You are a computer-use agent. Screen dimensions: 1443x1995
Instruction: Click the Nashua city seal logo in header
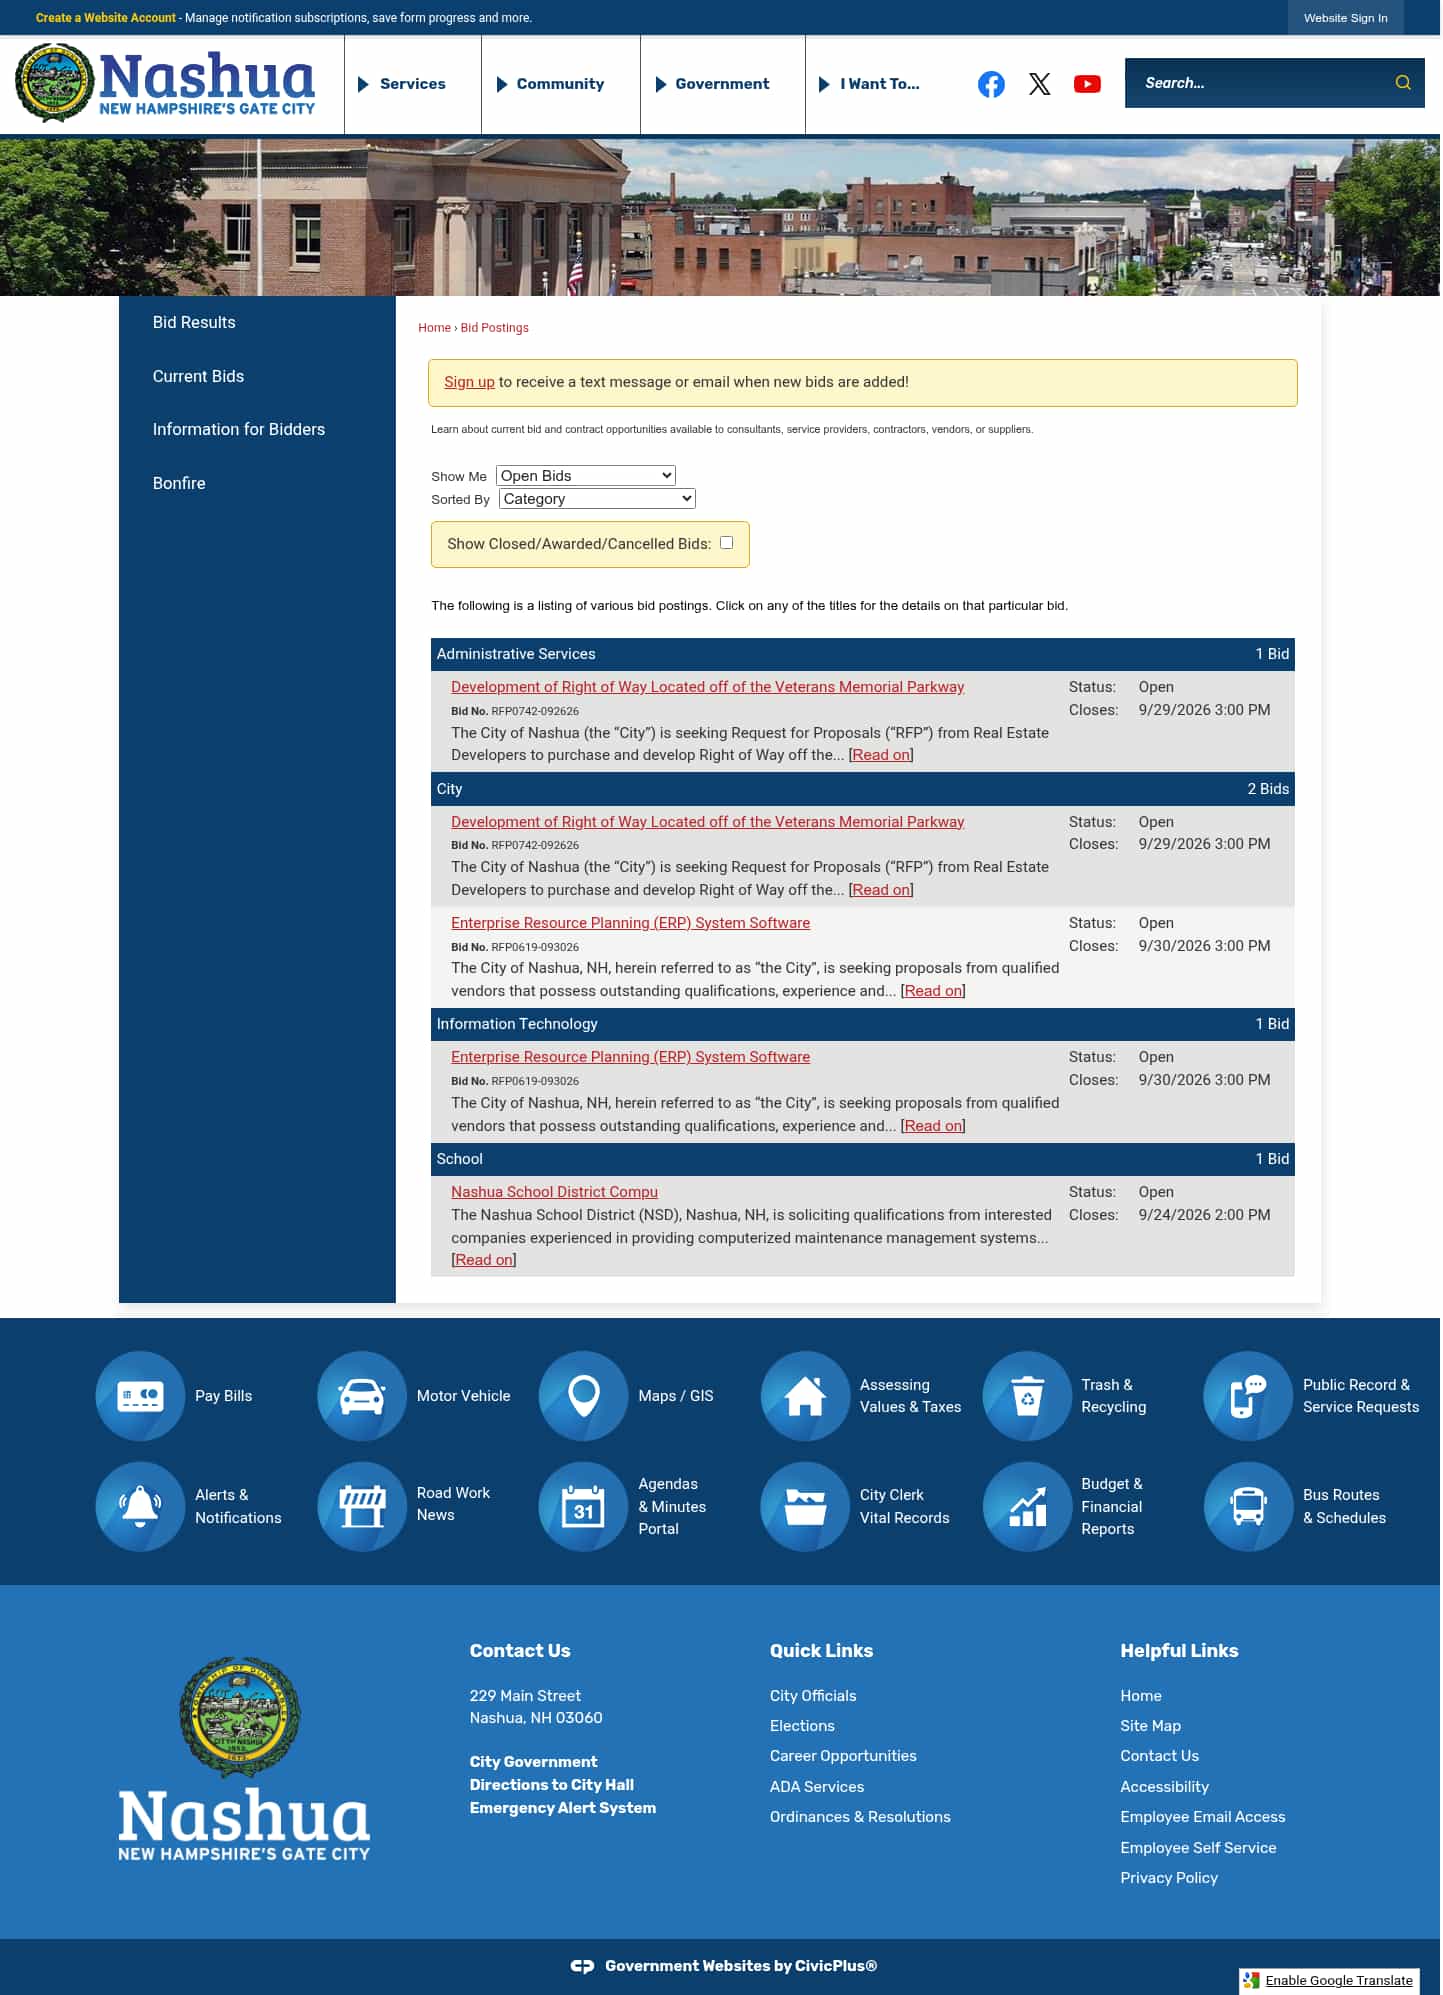point(54,83)
